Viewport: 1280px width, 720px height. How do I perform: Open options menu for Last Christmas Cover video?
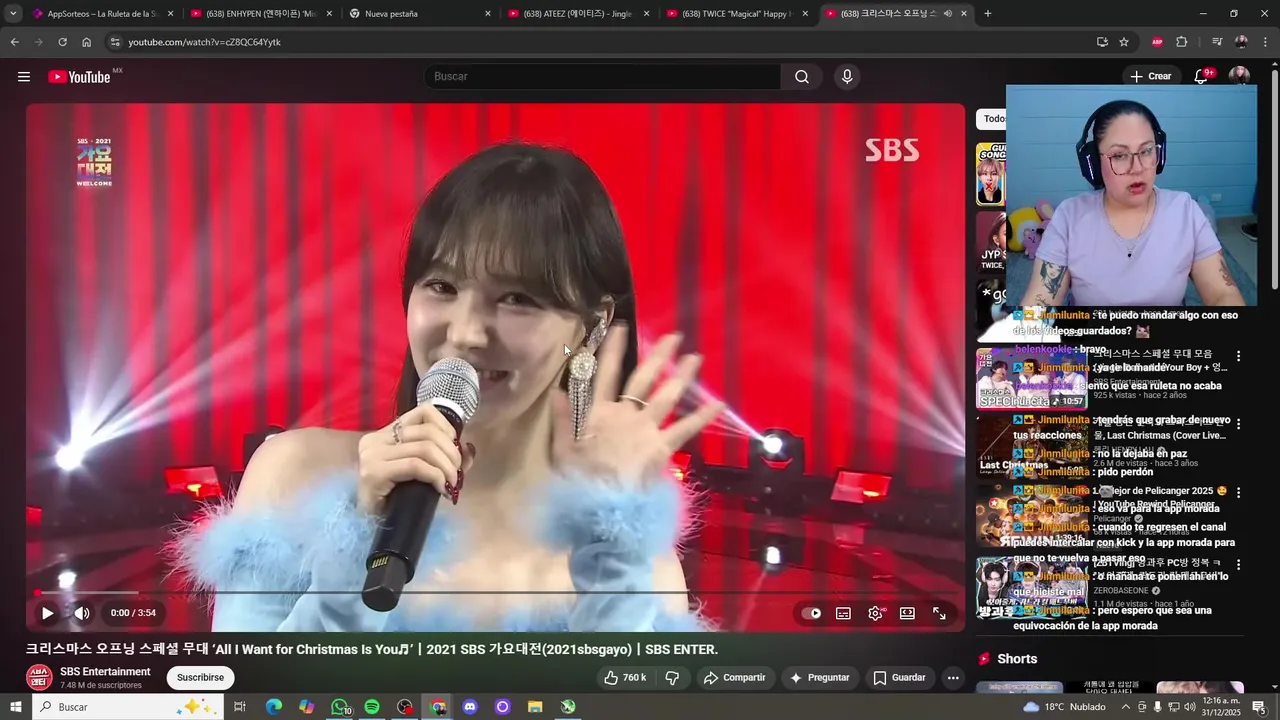(1238, 424)
